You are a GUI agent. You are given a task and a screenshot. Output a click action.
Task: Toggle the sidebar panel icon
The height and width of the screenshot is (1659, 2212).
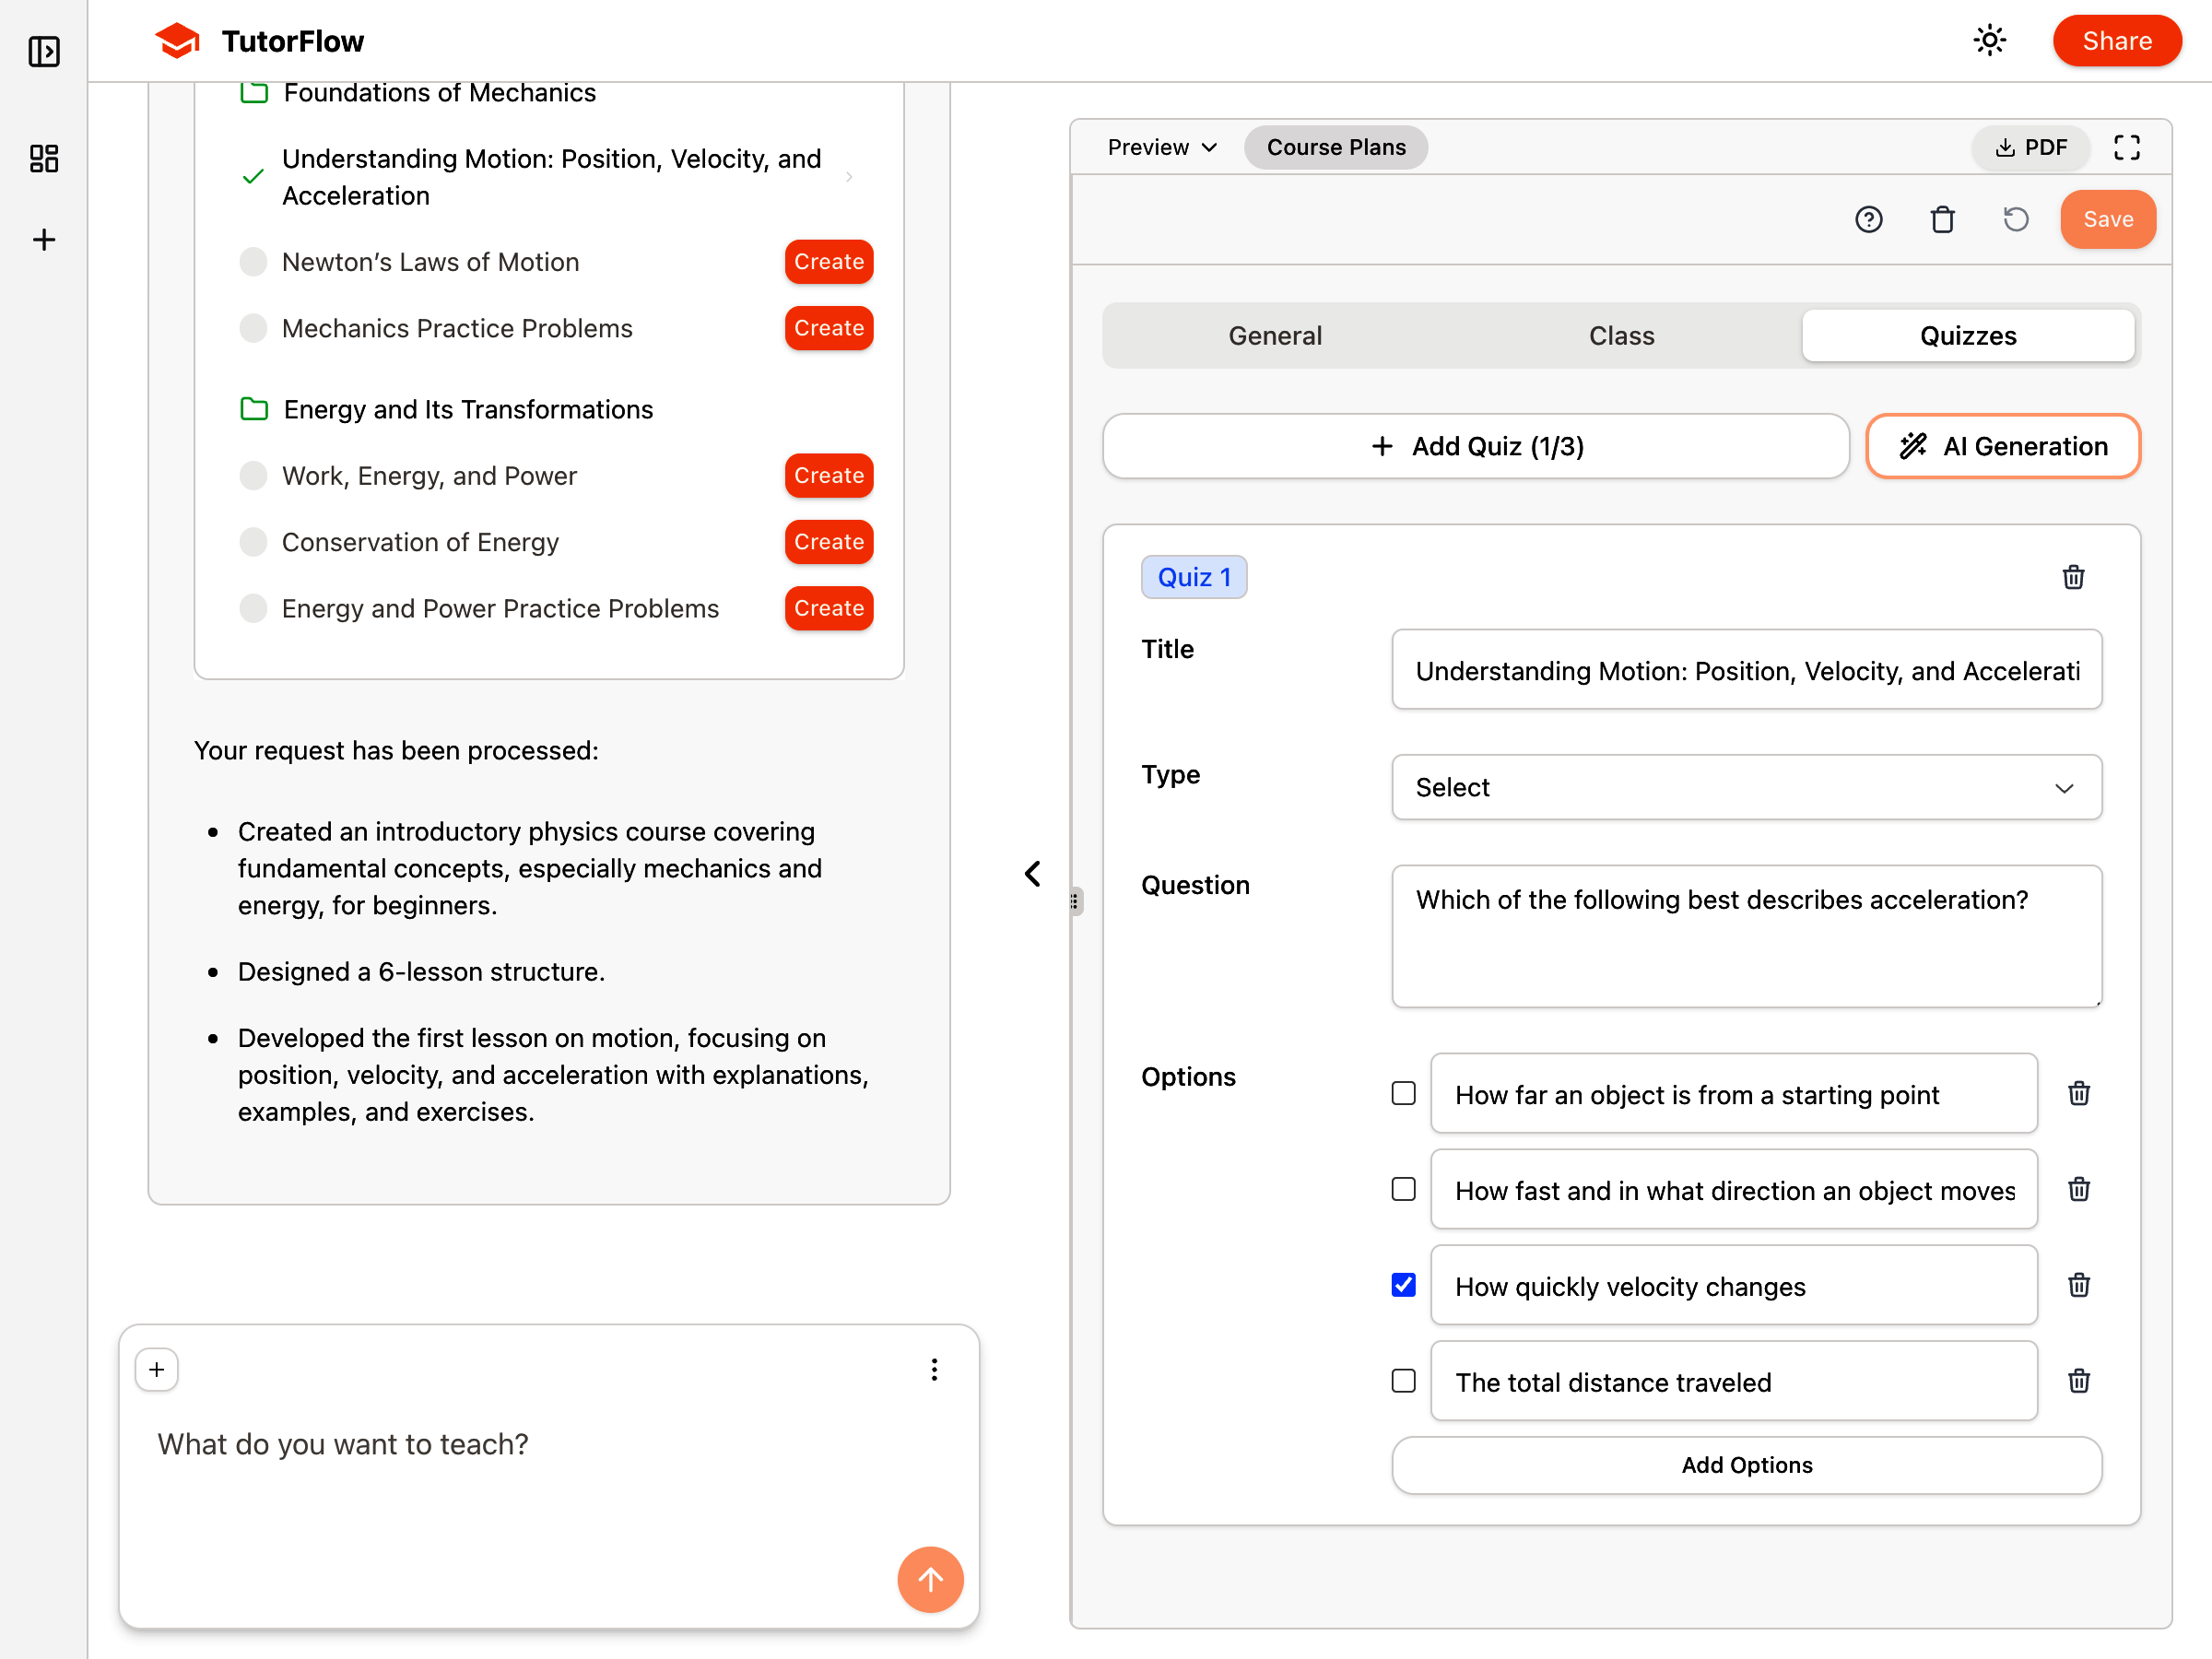click(43, 51)
